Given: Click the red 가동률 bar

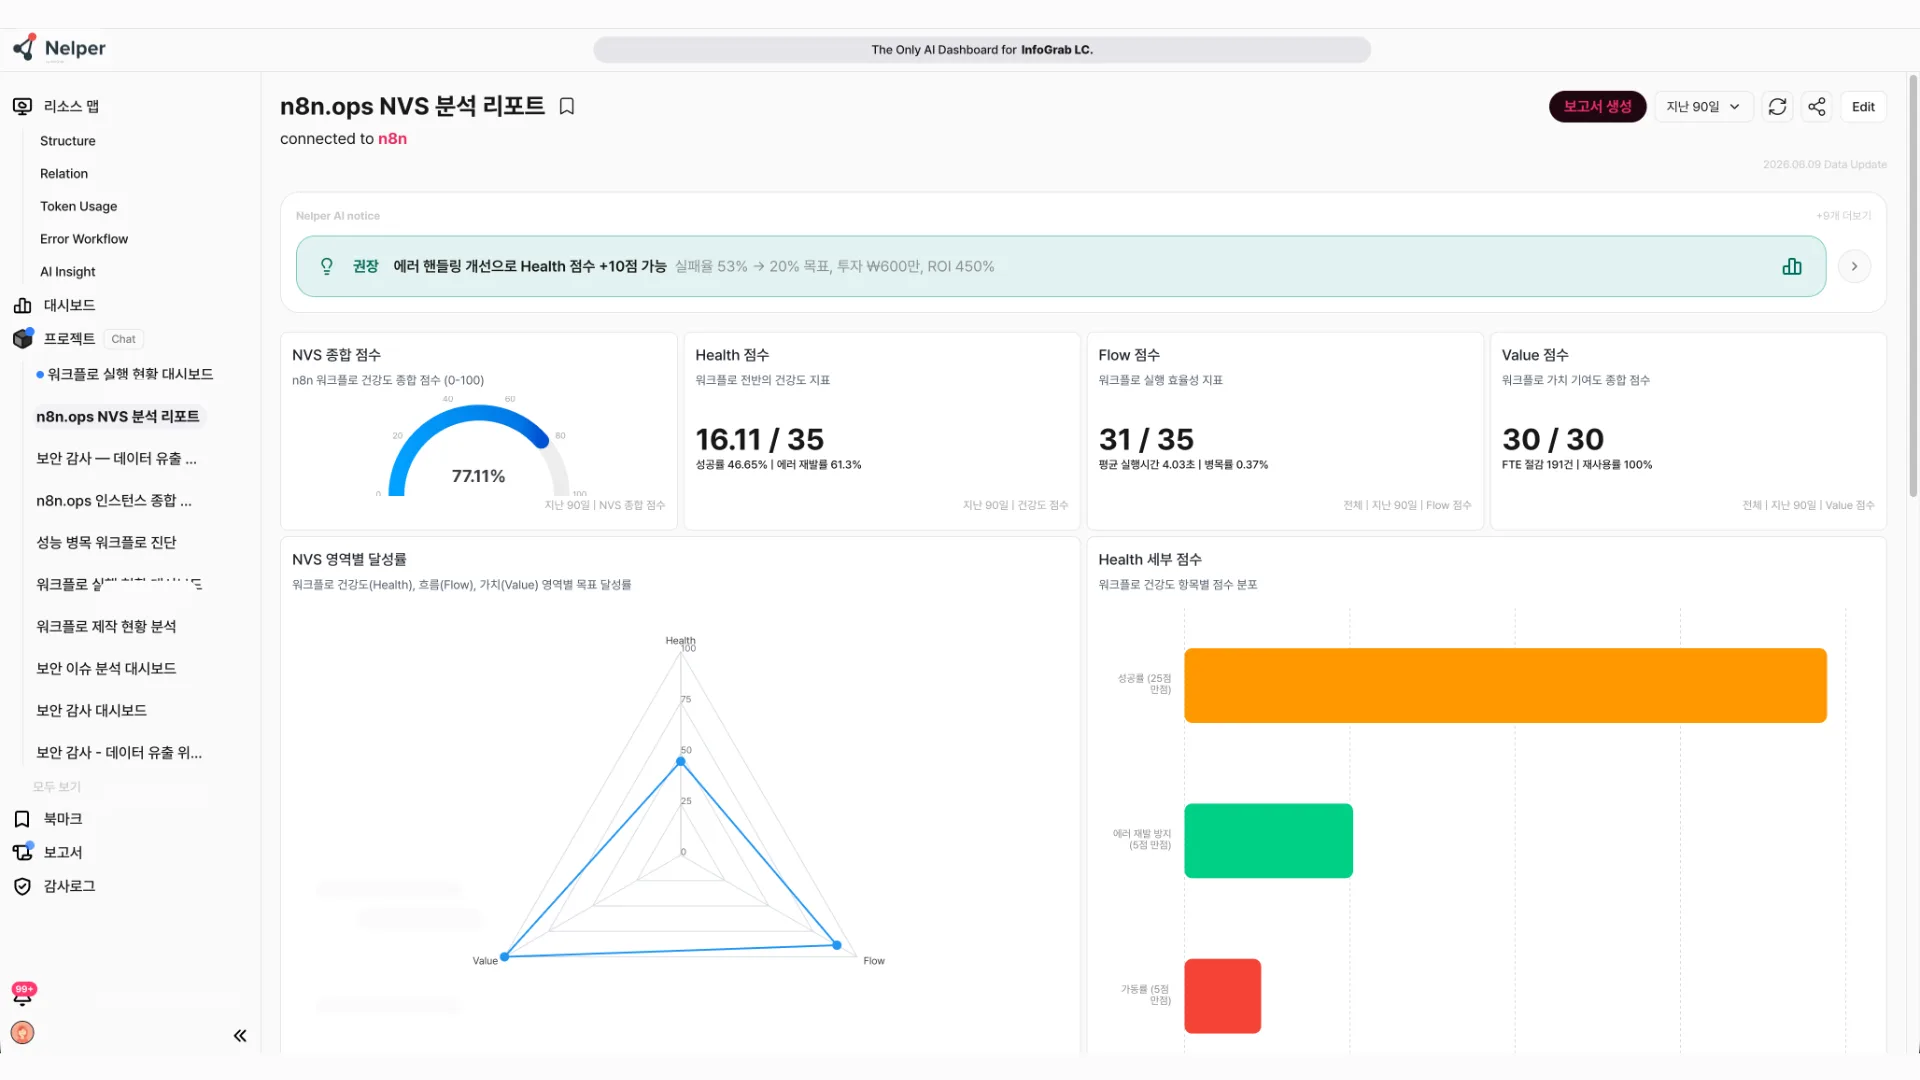Looking at the screenshot, I should click(x=1222, y=996).
